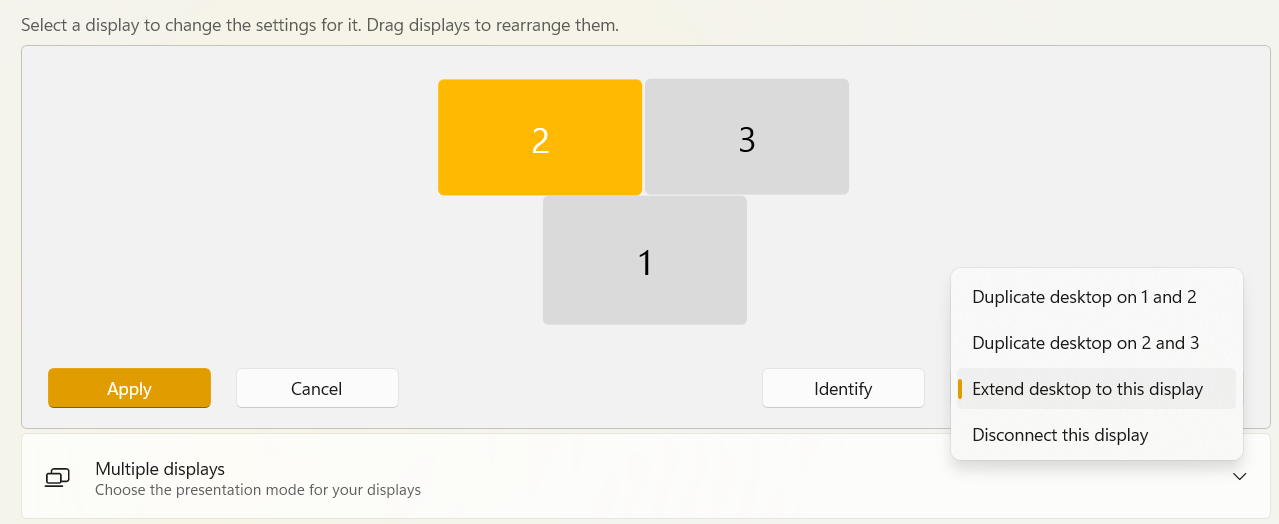Expand the Multiple displays chevron
This screenshot has height=524, width=1279.
tap(1240, 477)
